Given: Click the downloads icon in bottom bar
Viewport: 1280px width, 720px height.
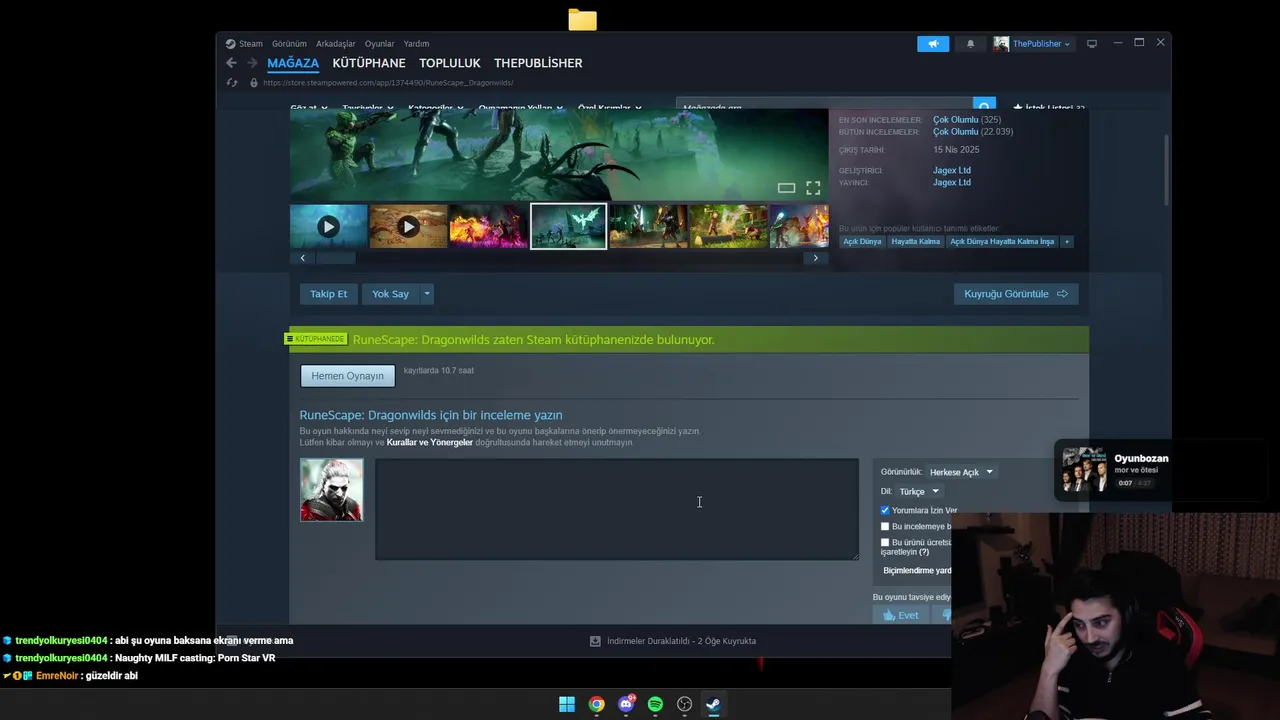Looking at the screenshot, I should (595, 641).
